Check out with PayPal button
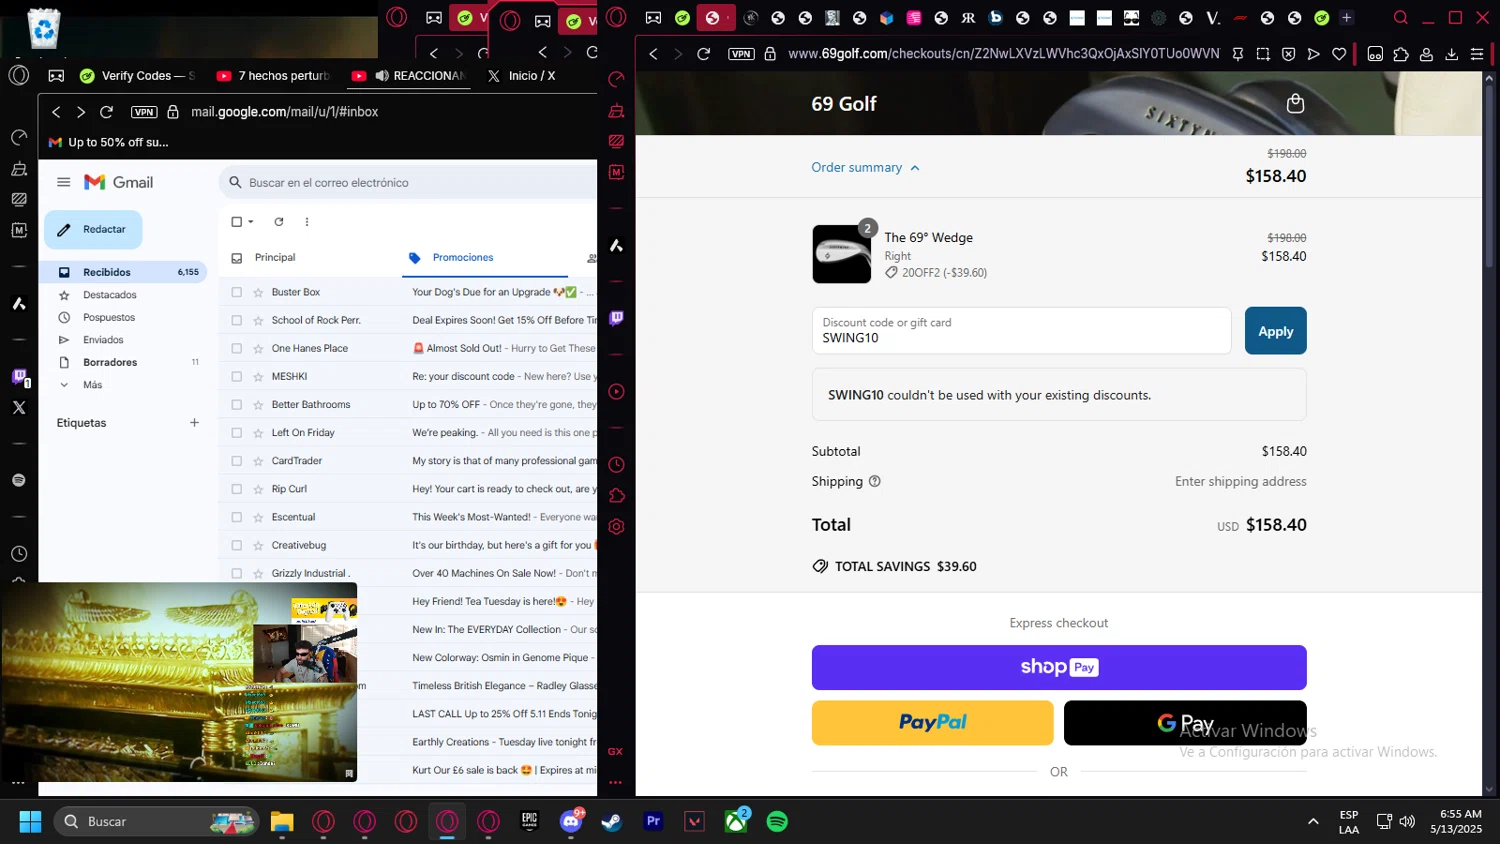 [932, 722]
